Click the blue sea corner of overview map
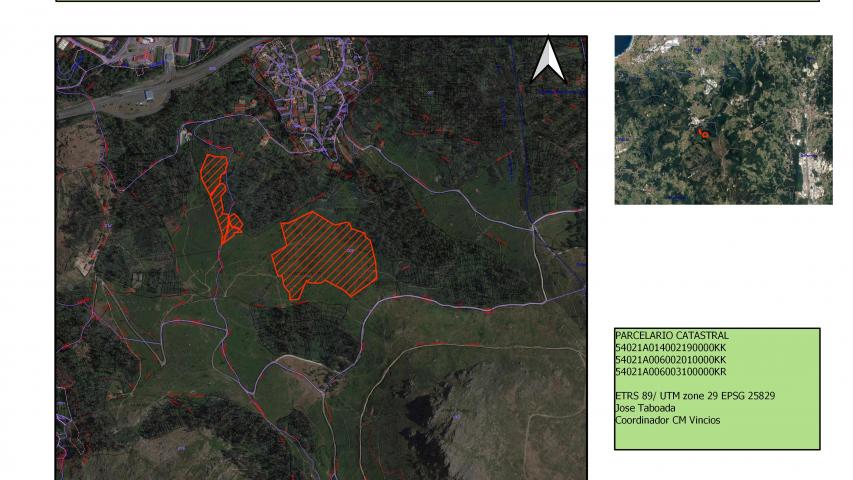This screenshot has height=480, width=853. (621, 43)
